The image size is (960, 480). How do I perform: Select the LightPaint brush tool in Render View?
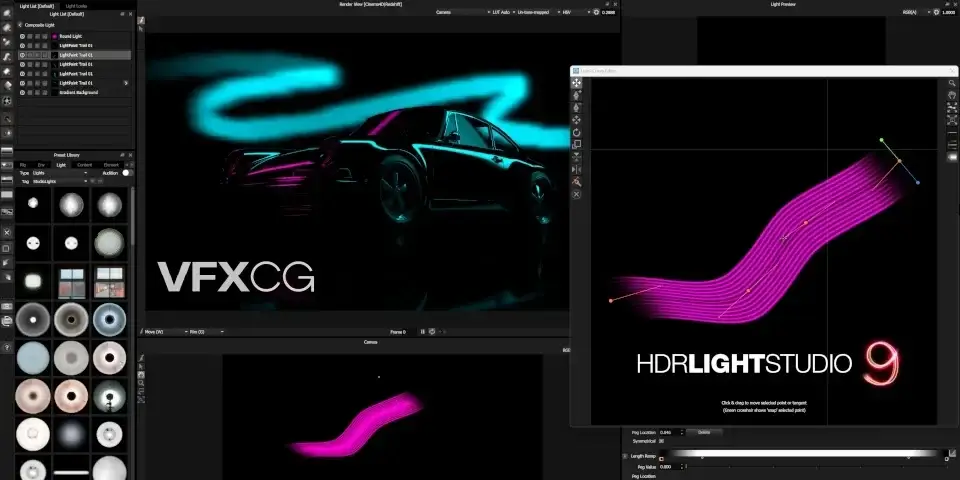tap(141, 20)
